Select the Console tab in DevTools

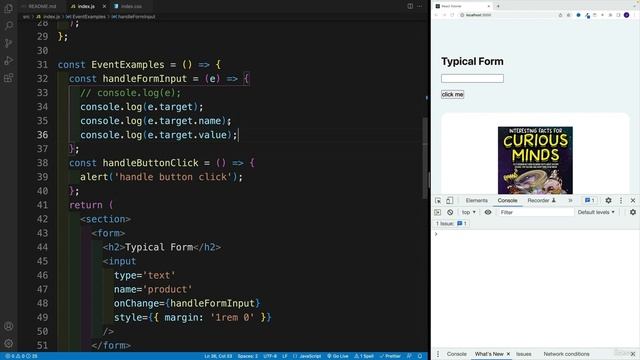tap(507, 200)
